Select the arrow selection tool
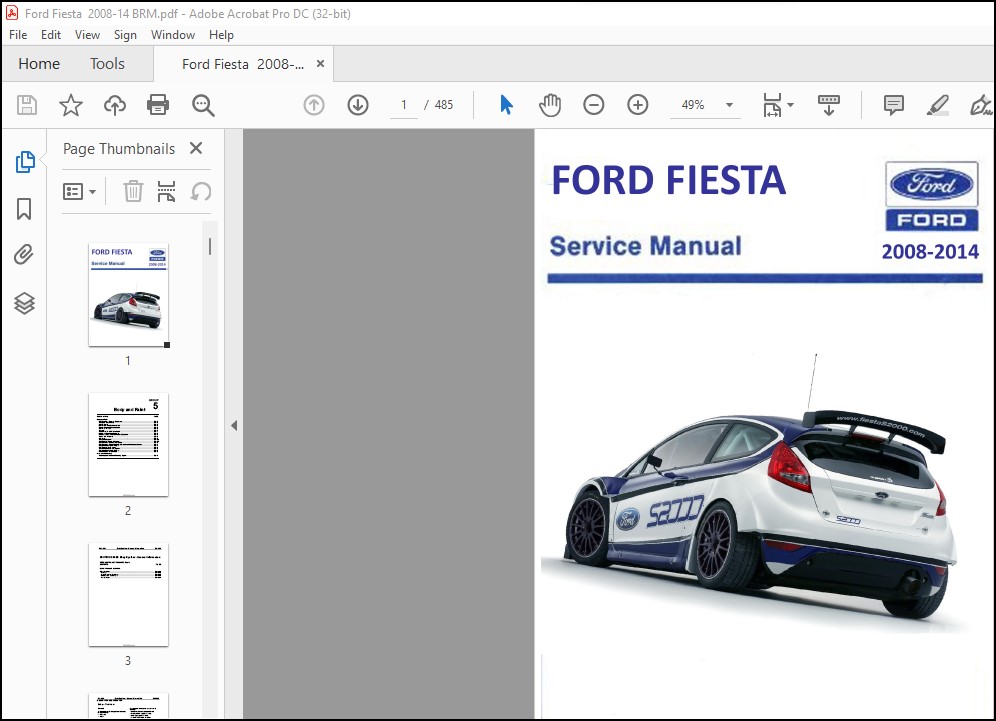Viewport: 996px width, 721px height. 506,105
